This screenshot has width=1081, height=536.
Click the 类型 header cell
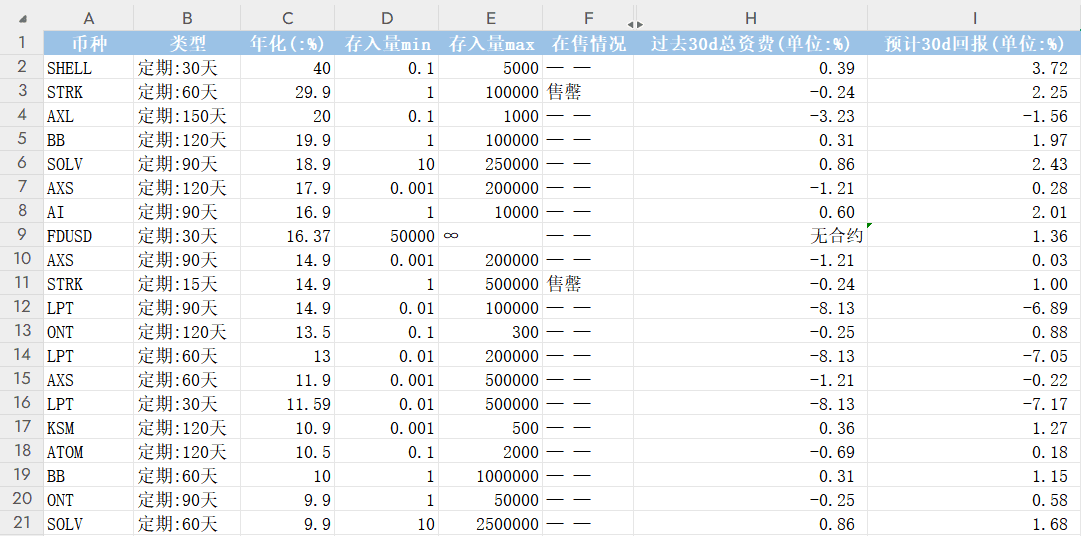187,43
